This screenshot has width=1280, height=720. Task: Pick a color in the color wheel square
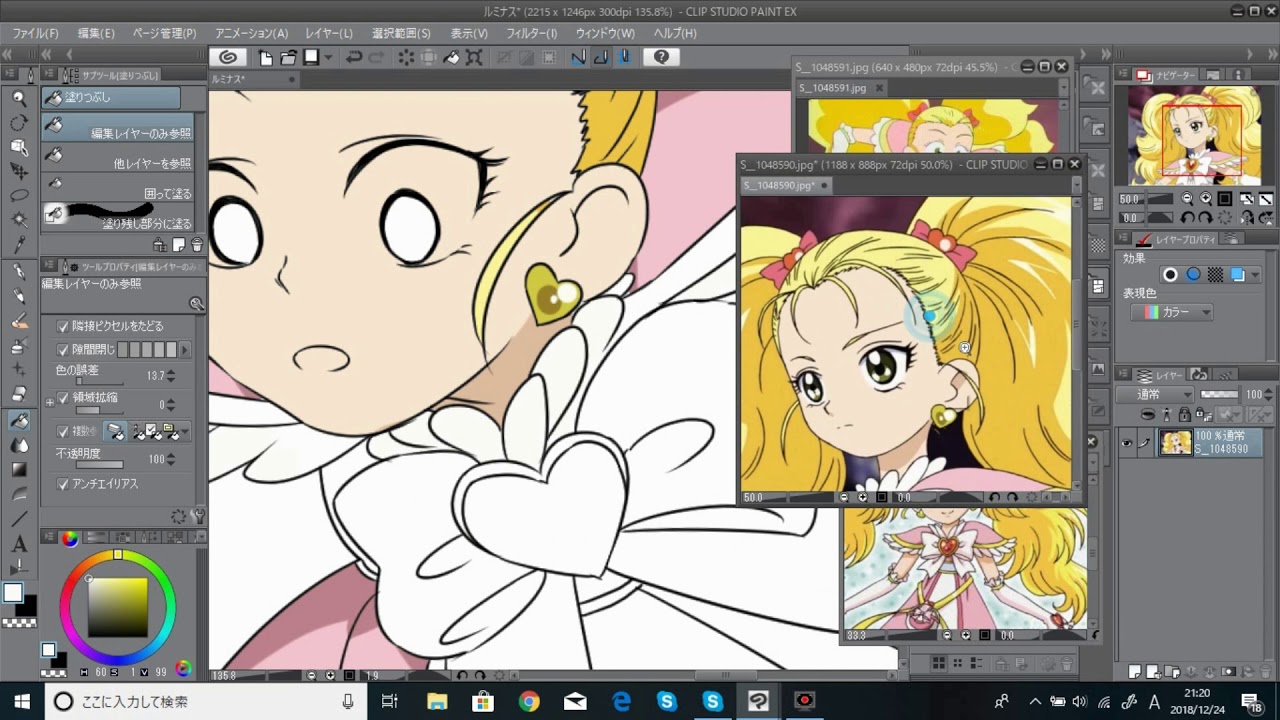click(117, 607)
